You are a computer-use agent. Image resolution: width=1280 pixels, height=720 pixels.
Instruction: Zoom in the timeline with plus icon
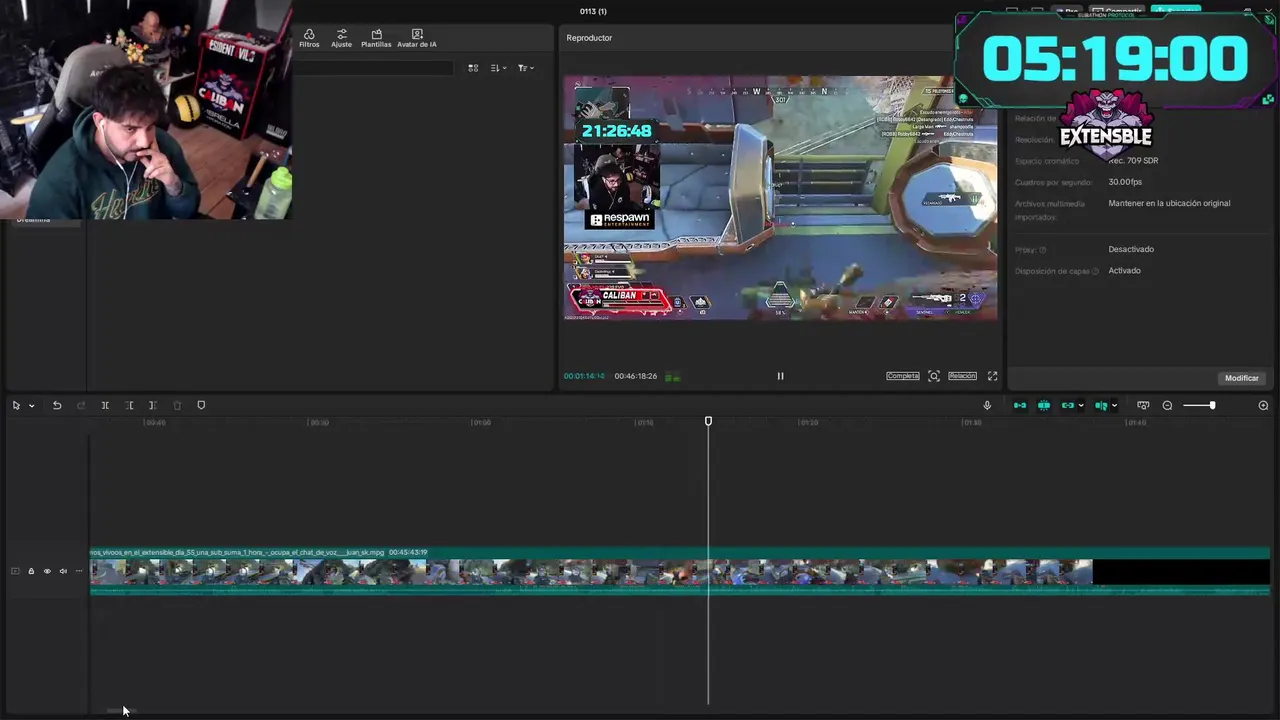coord(1263,405)
